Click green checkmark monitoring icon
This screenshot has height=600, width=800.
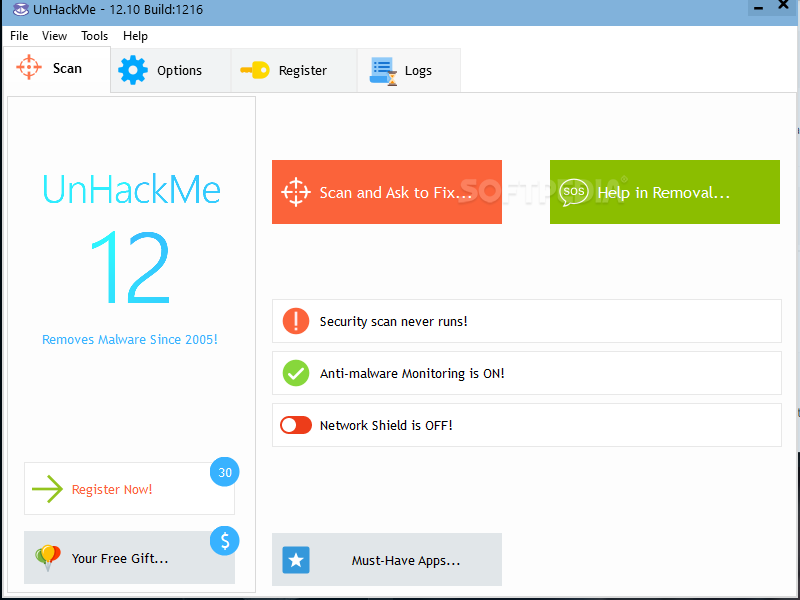click(x=296, y=373)
